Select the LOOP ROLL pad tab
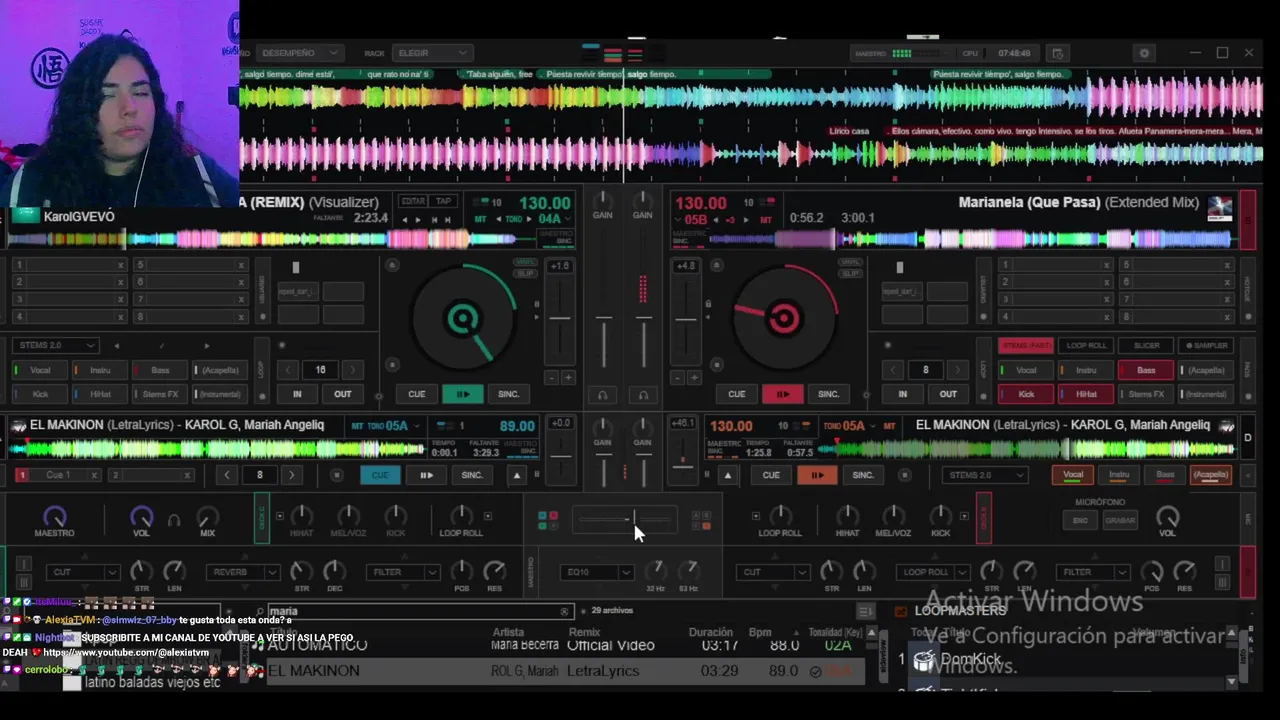Screen dimensions: 1280x720 tap(1086, 345)
